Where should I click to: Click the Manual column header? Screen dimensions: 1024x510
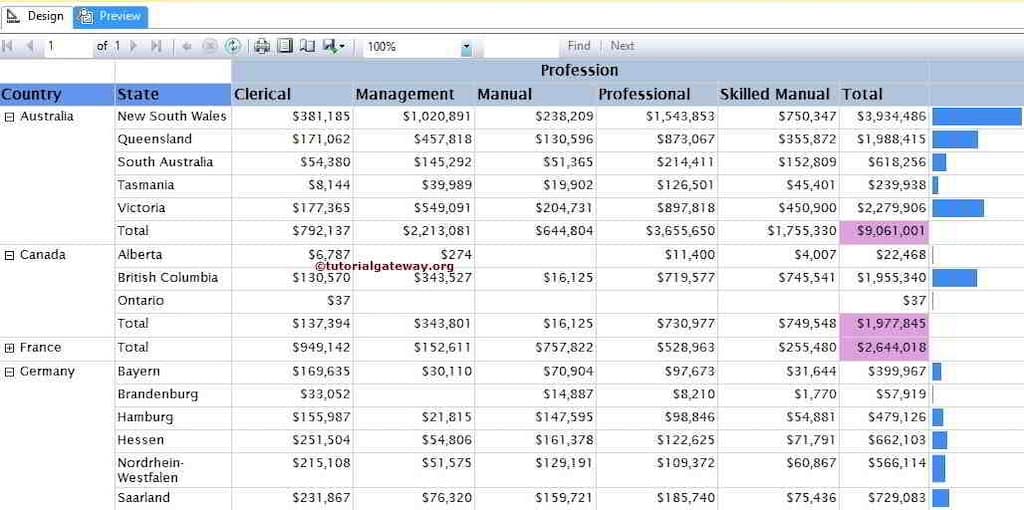point(536,95)
